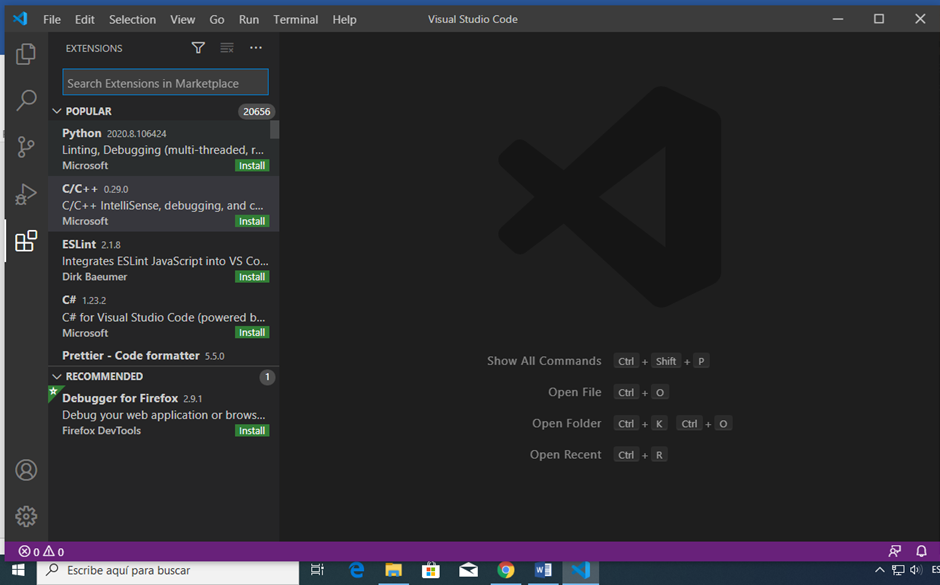This screenshot has height=585, width=940.
Task: Click the Open Recent shortcut hint
Action: 598,454
